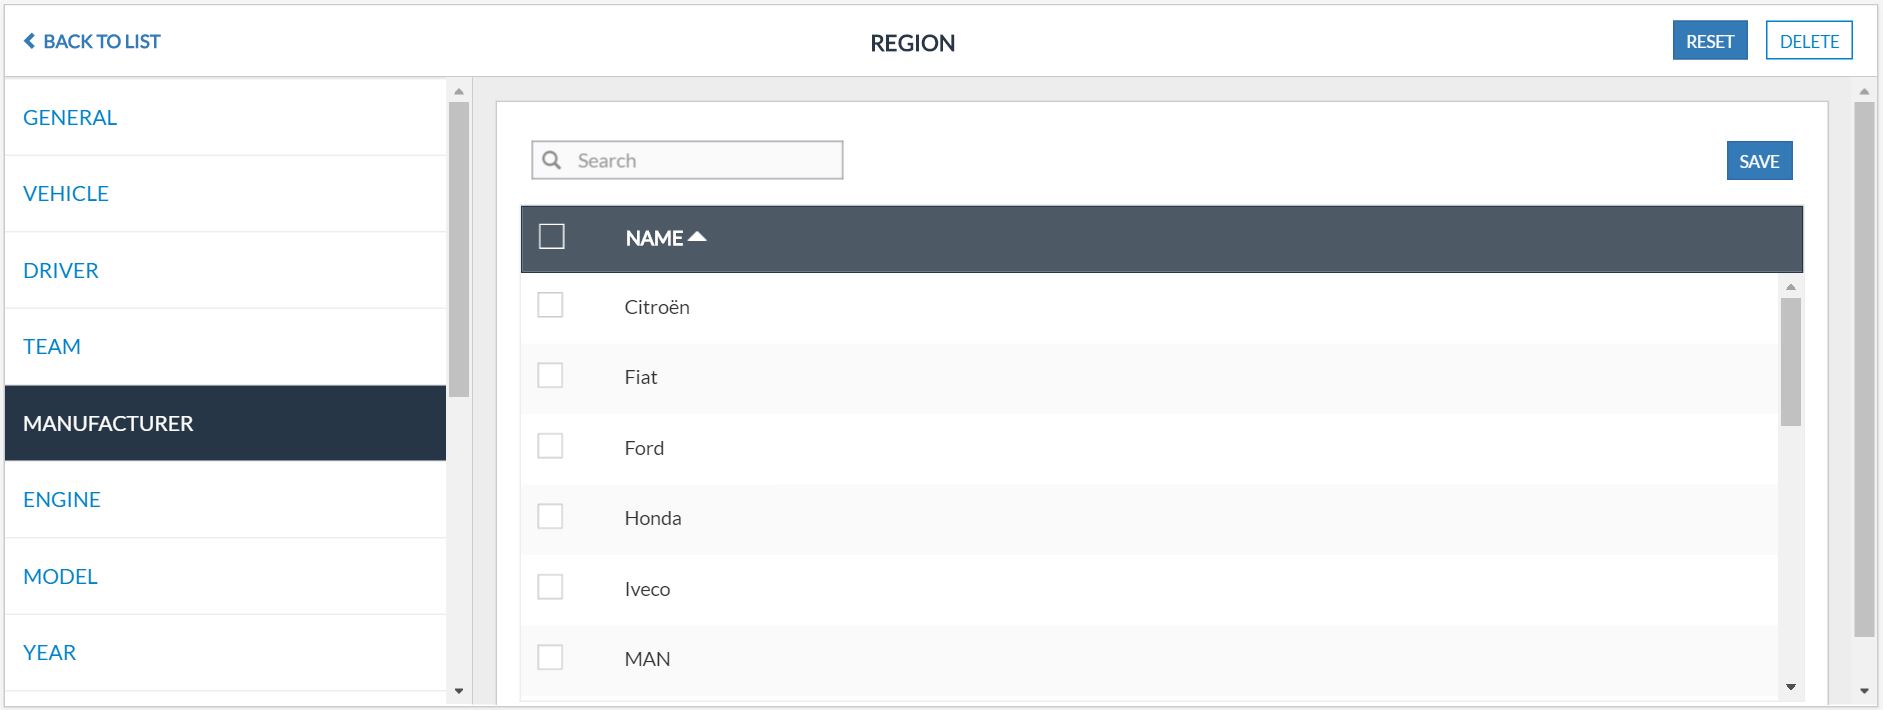
Task: Click the back chevron arrow icon
Action: pos(29,41)
